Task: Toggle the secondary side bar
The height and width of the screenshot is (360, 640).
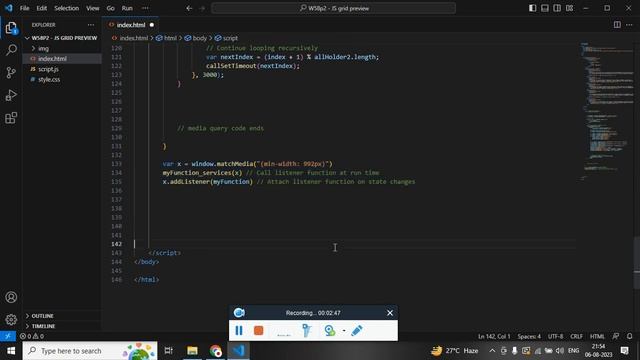Action: point(557,8)
